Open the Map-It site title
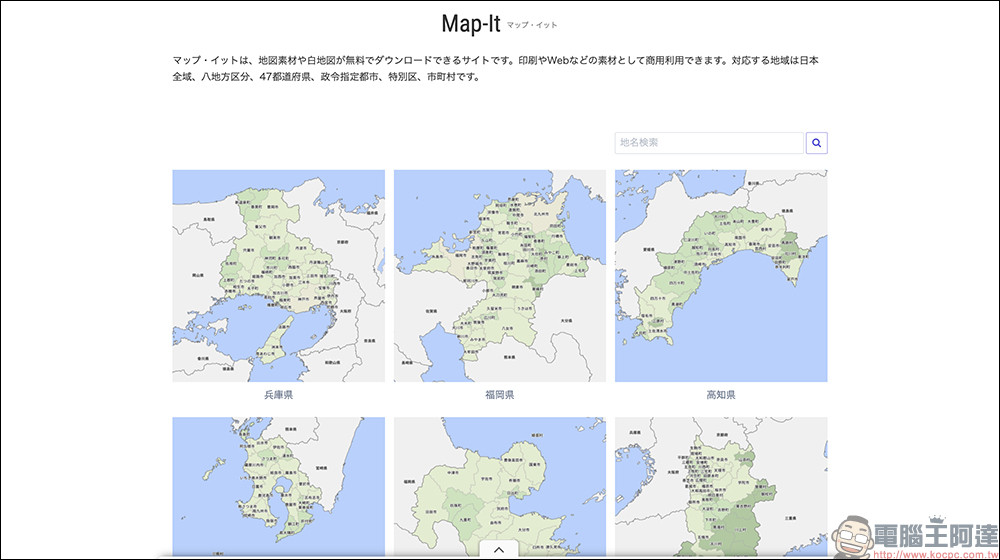1000x560 pixels. click(x=471, y=24)
